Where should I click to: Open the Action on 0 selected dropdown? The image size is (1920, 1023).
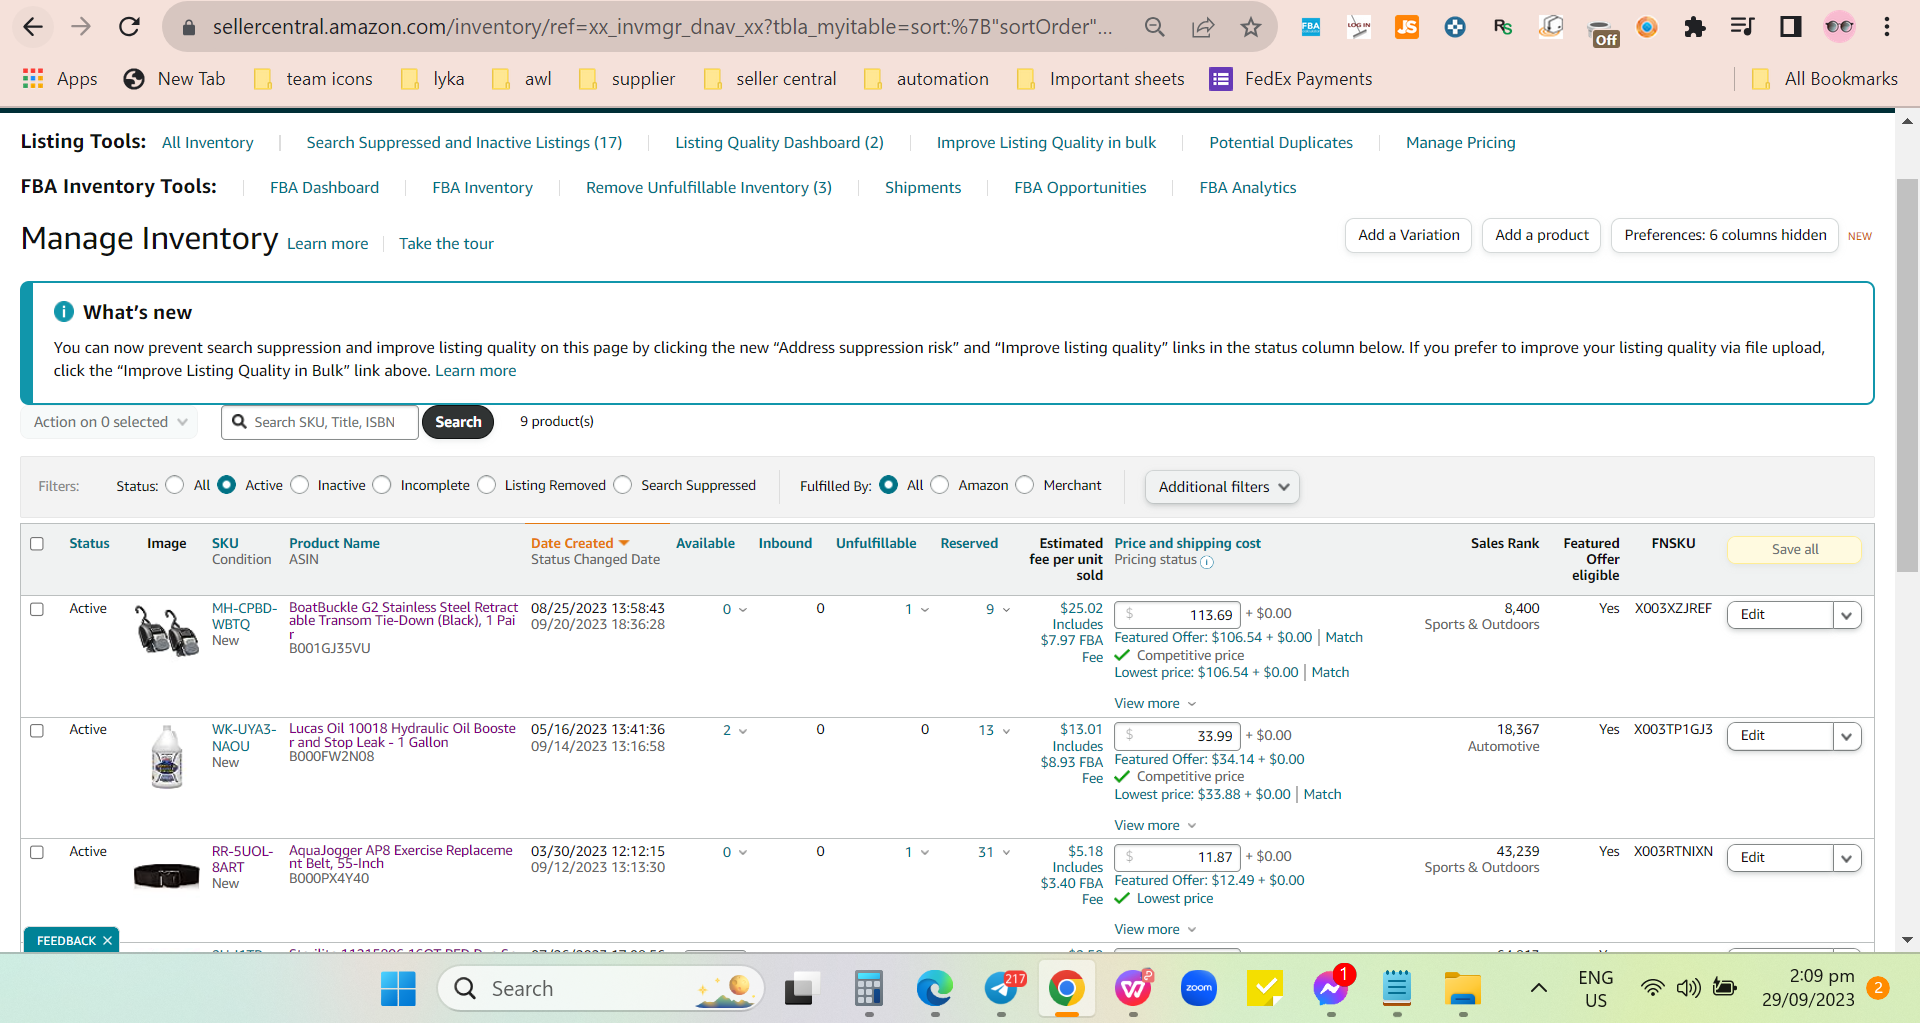[x=109, y=422]
